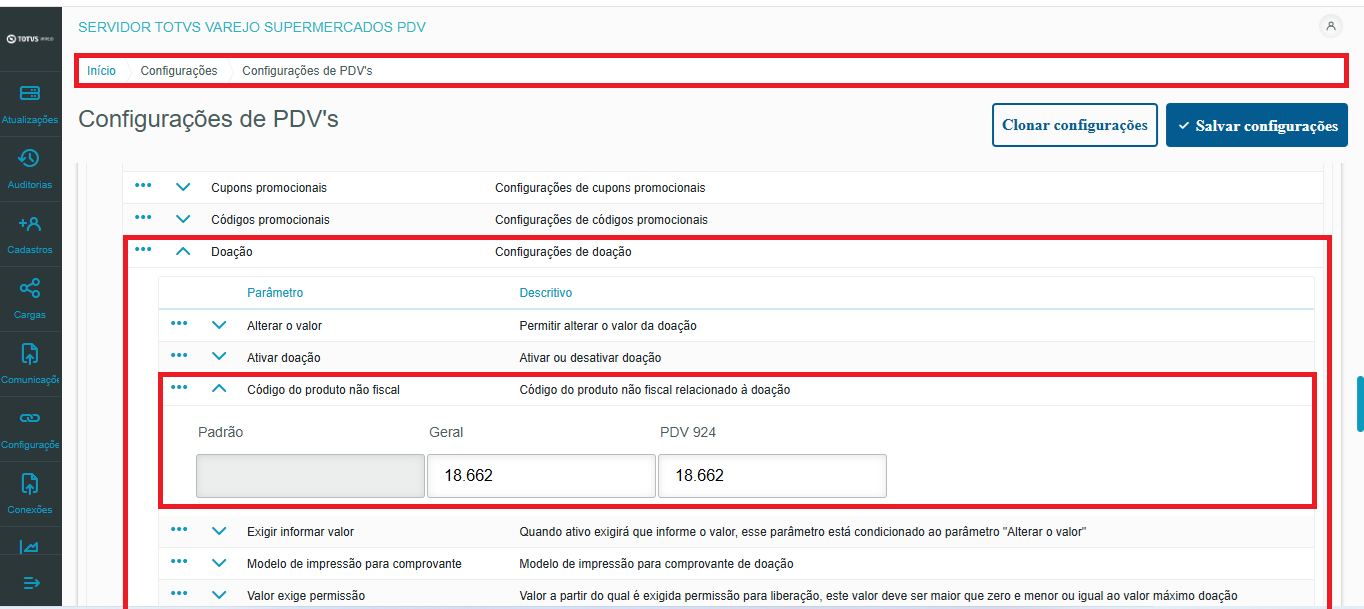This screenshot has height=609, width=1364.
Task: Expand Ativar doação parameter
Action: [219, 357]
